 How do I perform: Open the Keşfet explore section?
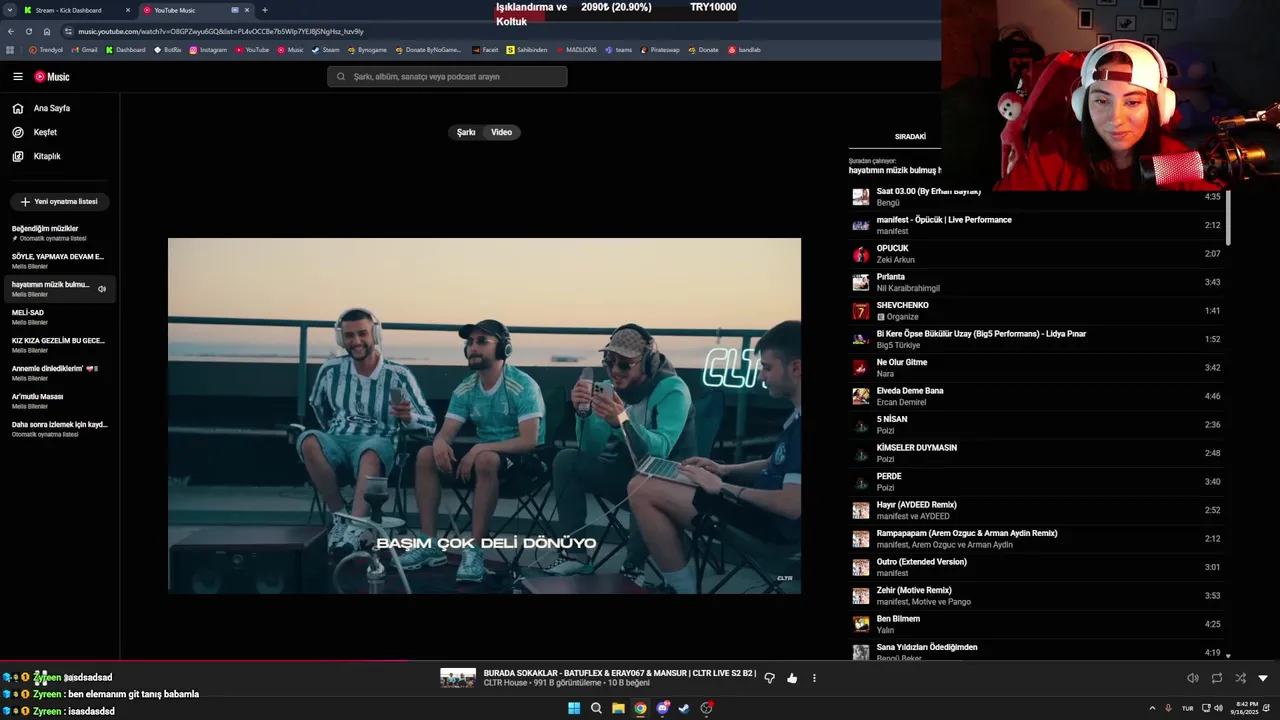coord(45,132)
